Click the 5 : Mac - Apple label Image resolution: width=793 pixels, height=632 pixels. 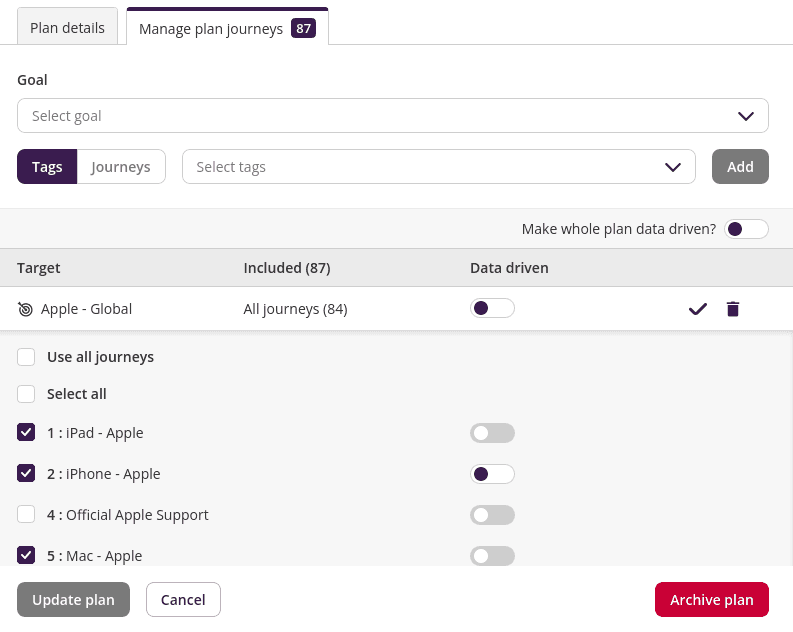95,556
